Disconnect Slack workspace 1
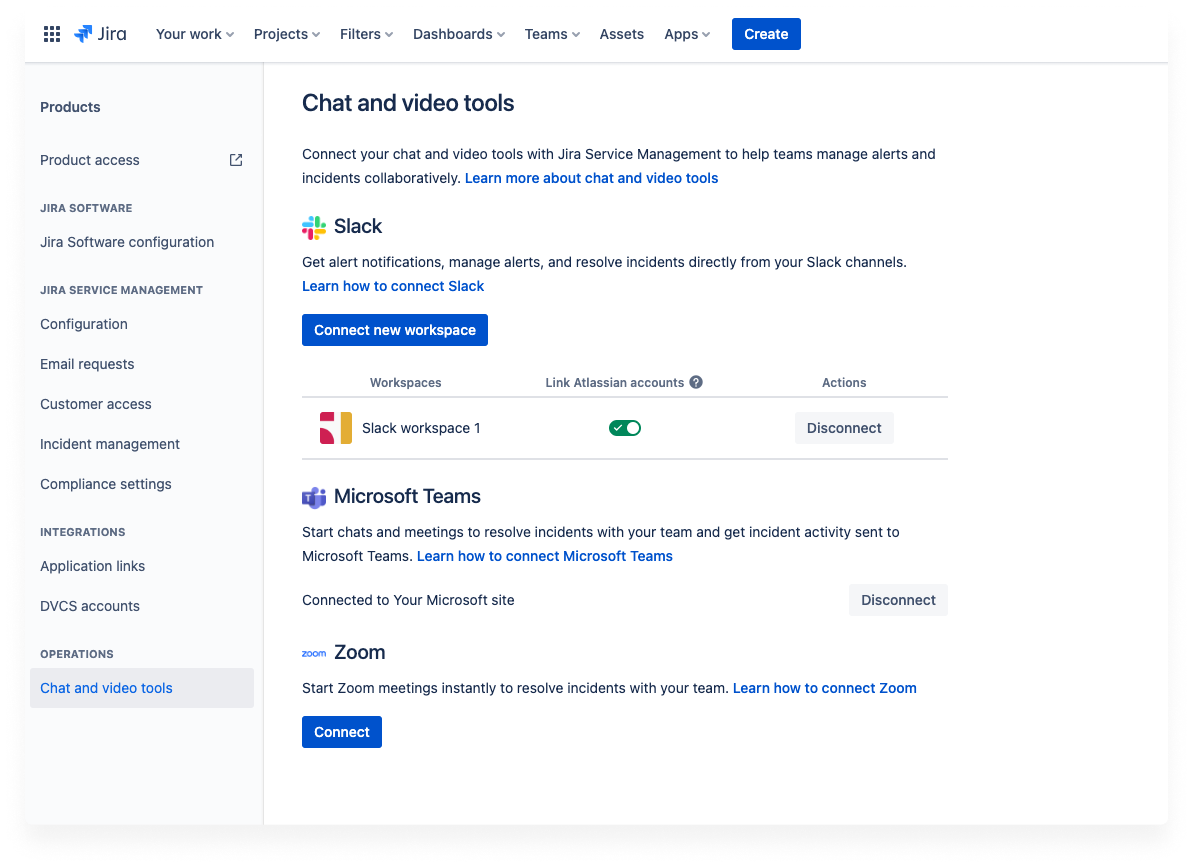This screenshot has width=1193, height=868. click(x=844, y=427)
